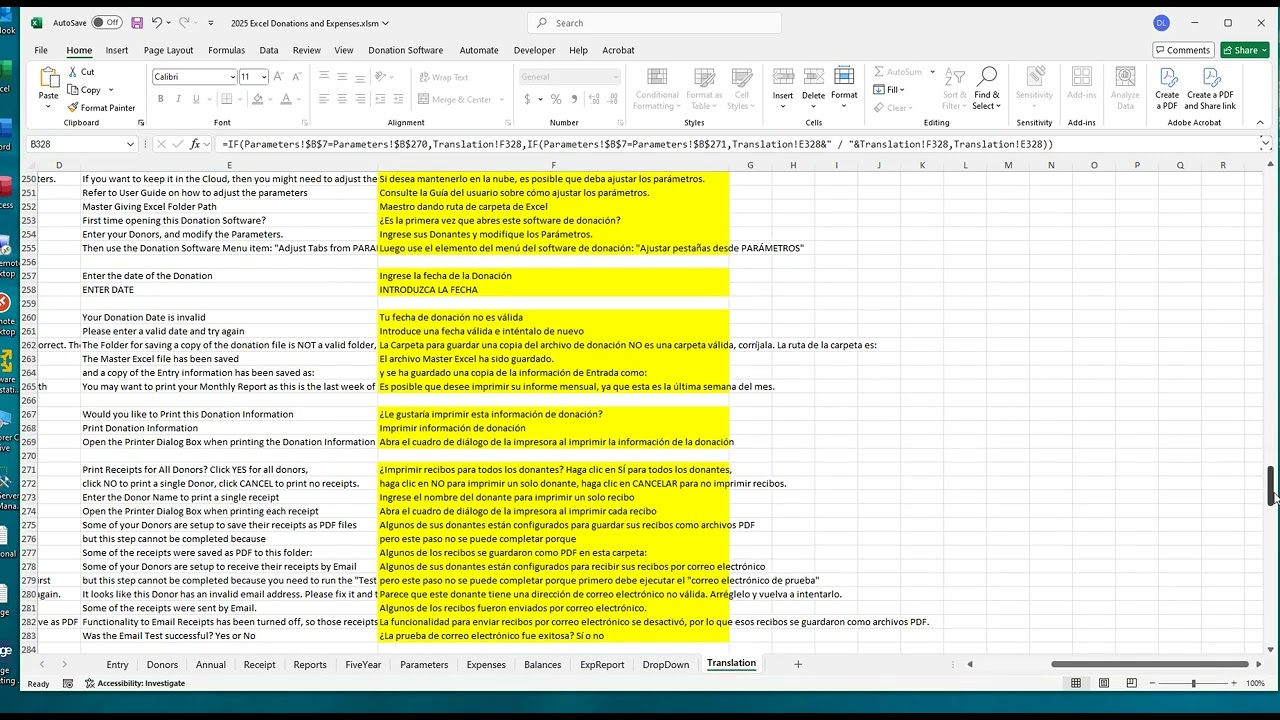Switch to Page Break Preview icon
Image resolution: width=1280 pixels, height=720 pixels.
tap(1132, 683)
